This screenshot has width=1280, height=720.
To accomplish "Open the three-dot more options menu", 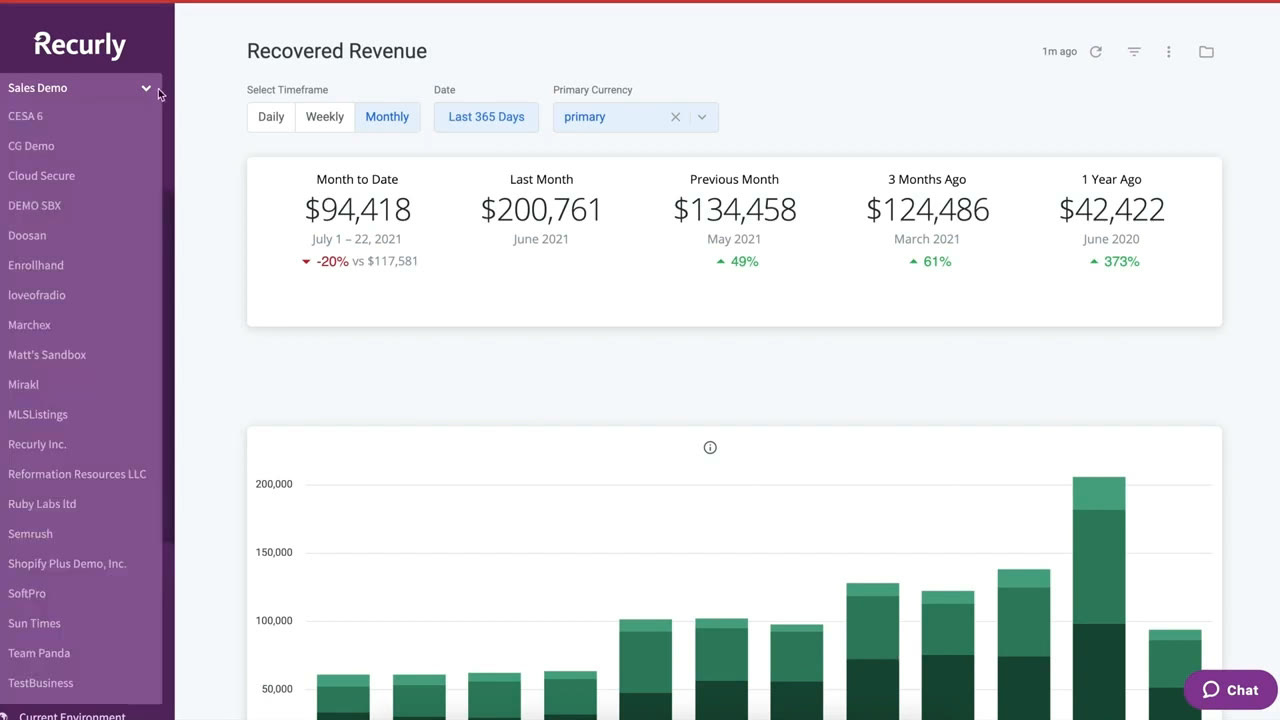I will pos(1168,52).
